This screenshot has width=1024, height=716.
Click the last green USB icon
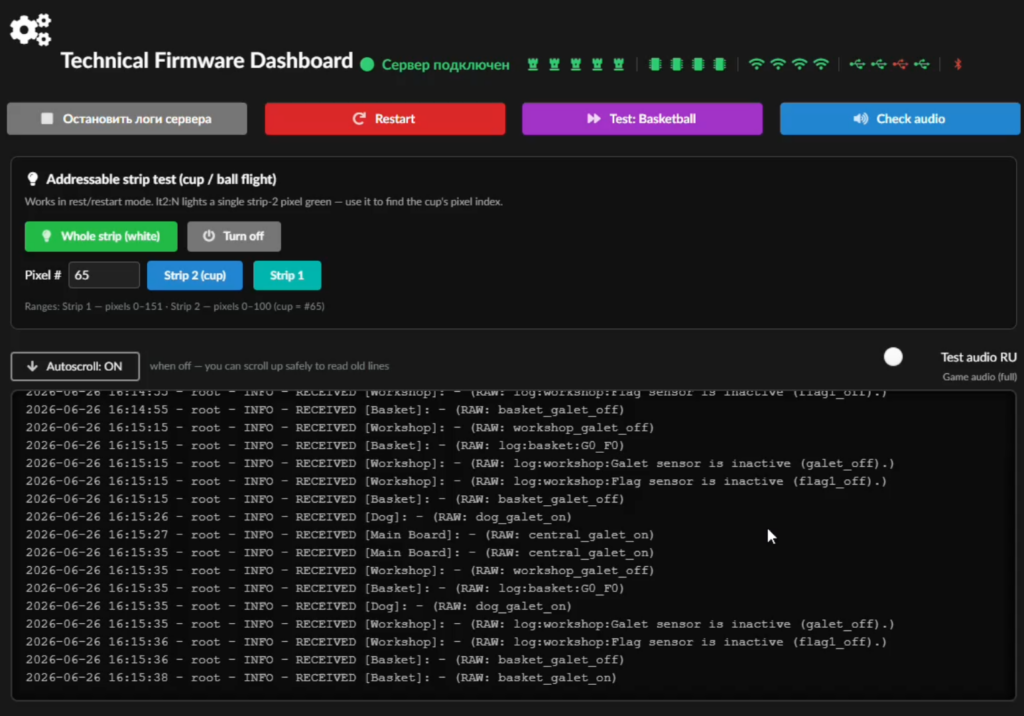[921, 64]
